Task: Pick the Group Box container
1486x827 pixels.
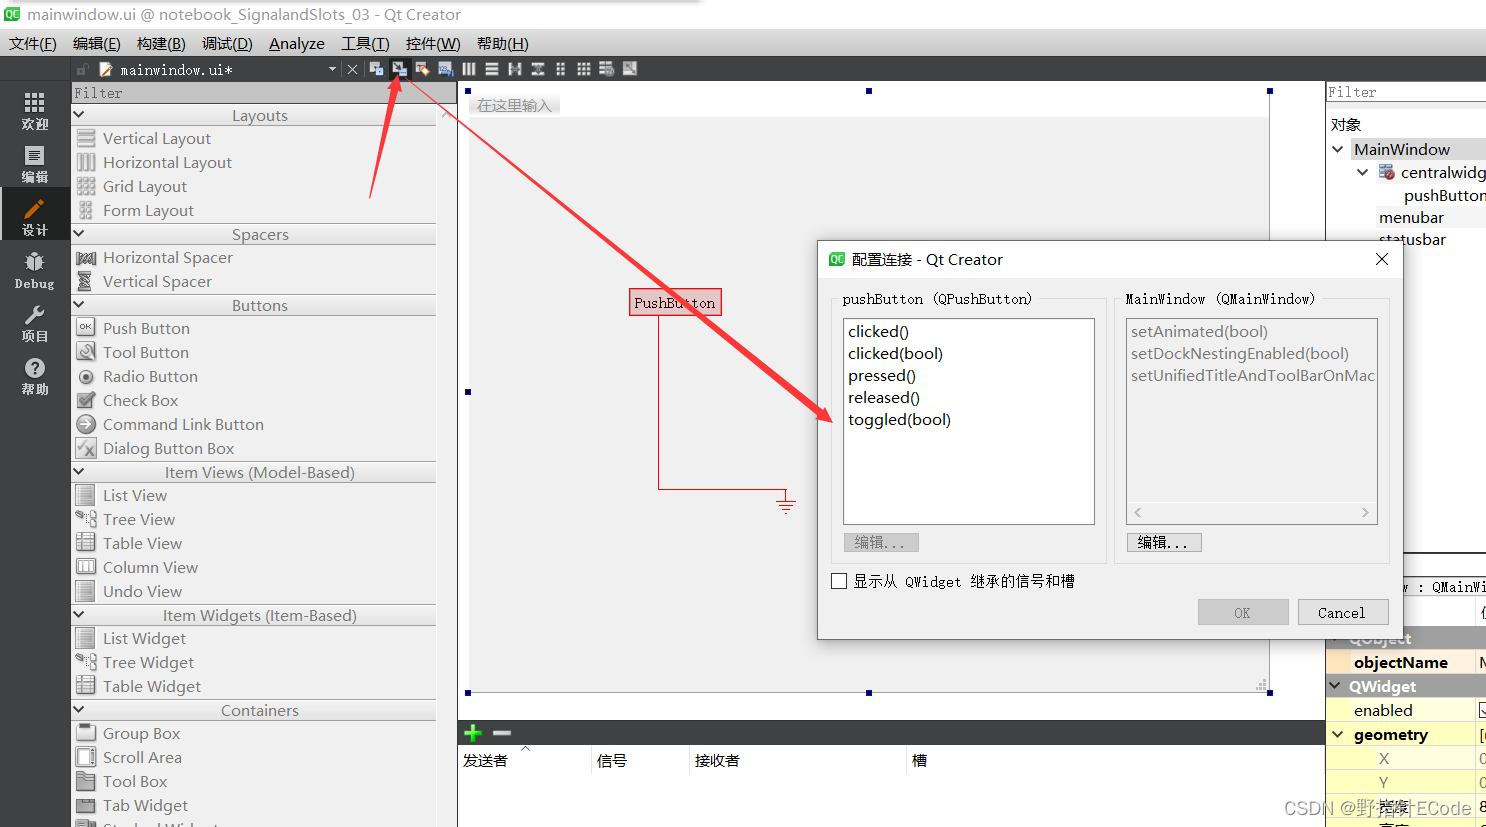Action: pos(142,733)
